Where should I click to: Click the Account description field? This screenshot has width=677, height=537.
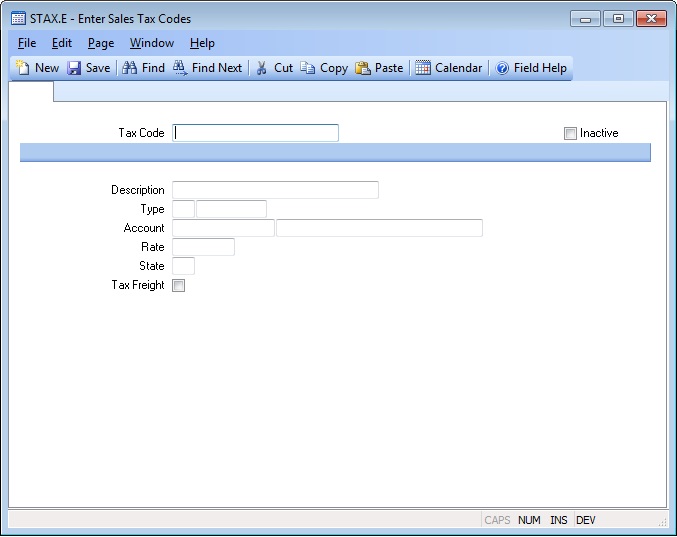click(x=380, y=228)
